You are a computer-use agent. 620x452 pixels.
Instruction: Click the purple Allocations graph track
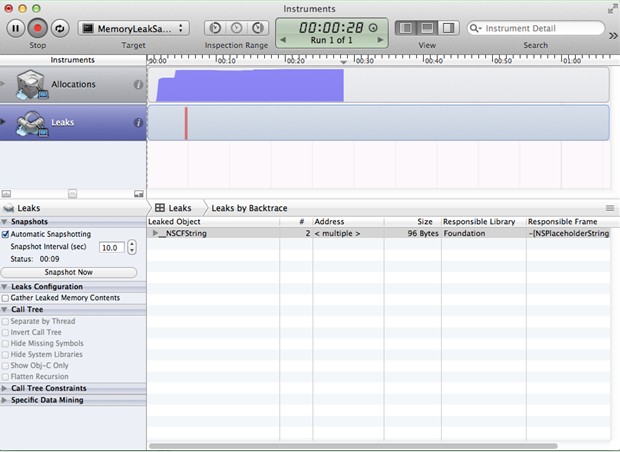pyautogui.click(x=250, y=85)
